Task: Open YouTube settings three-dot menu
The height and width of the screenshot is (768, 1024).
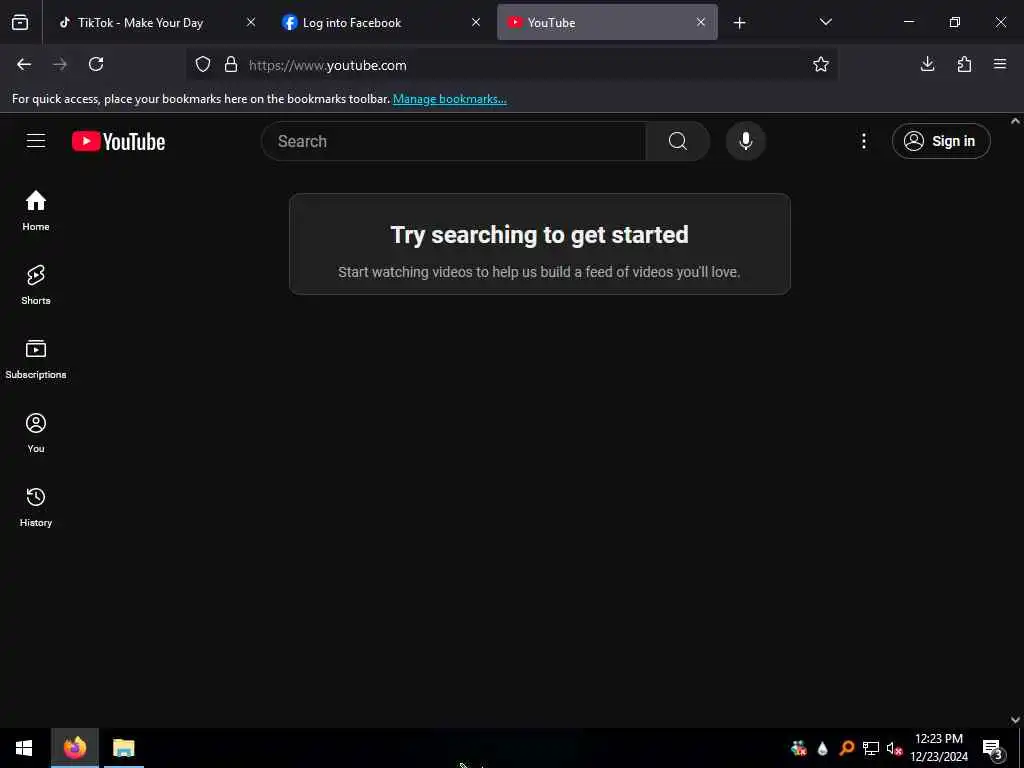Action: [863, 141]
